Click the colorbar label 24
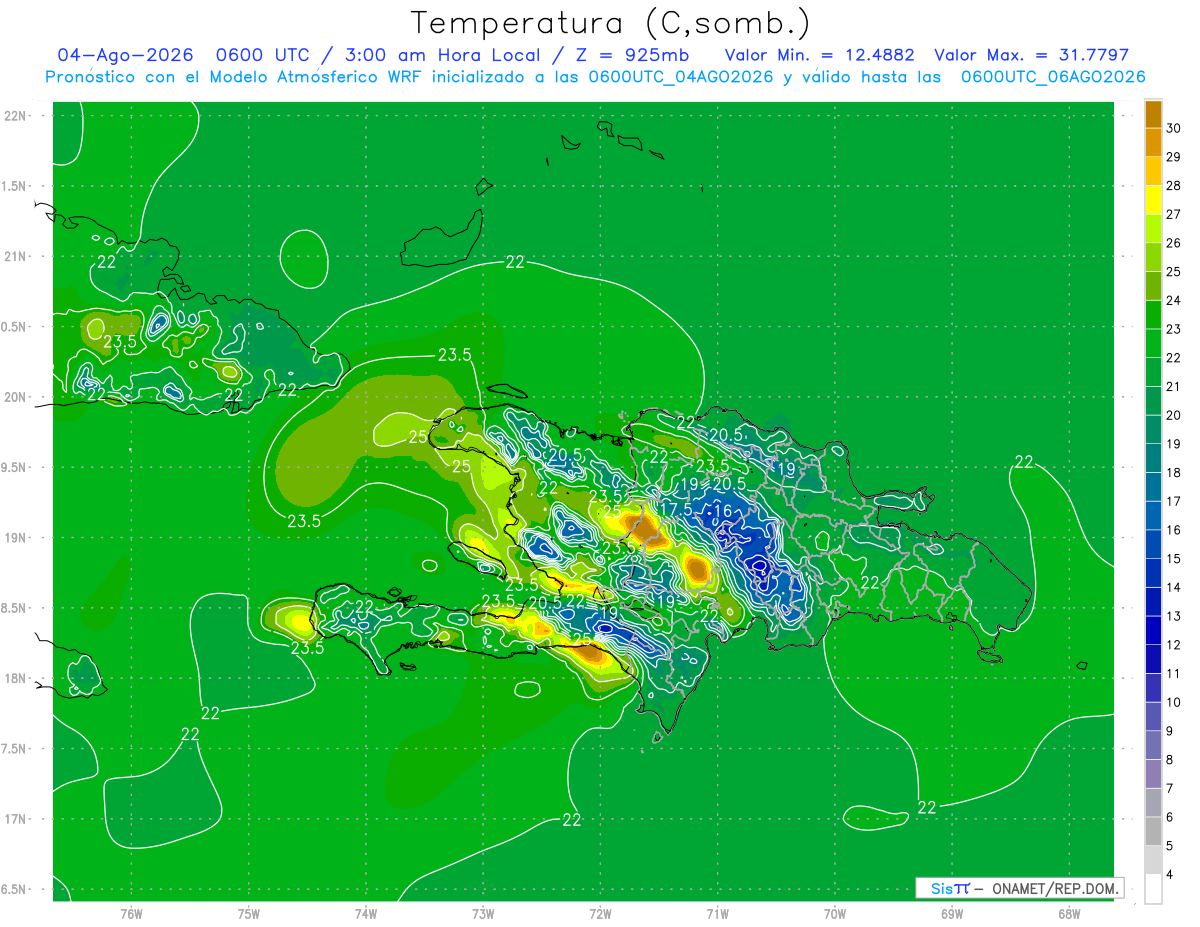The height and width of the screenshot is (927, 1200). (x=1173, y=300)
